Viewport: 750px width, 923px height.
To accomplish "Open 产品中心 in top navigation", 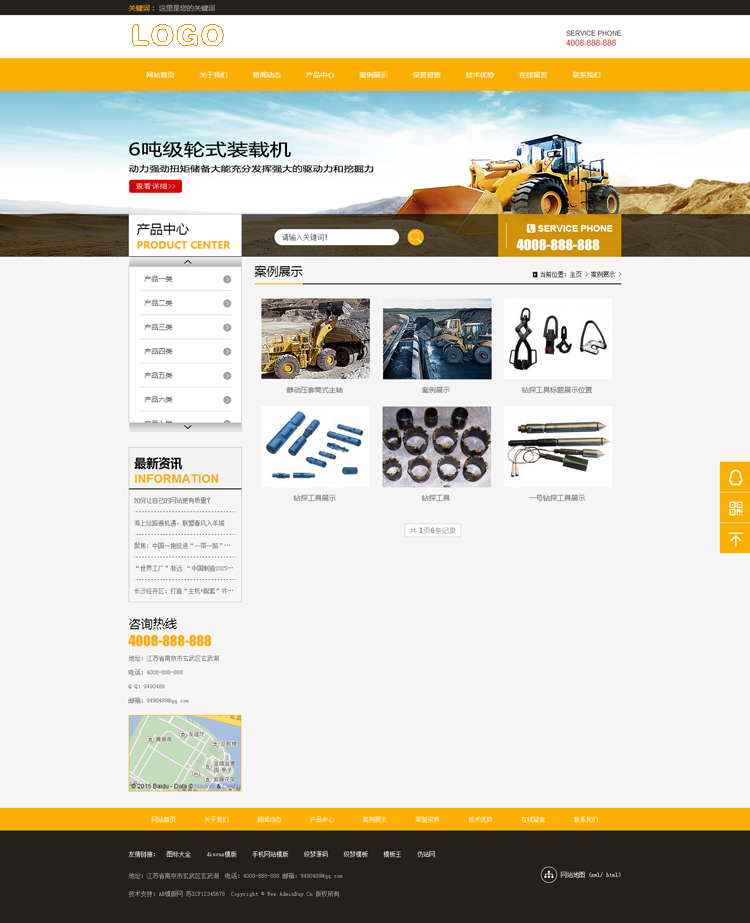I will (320, 75).
